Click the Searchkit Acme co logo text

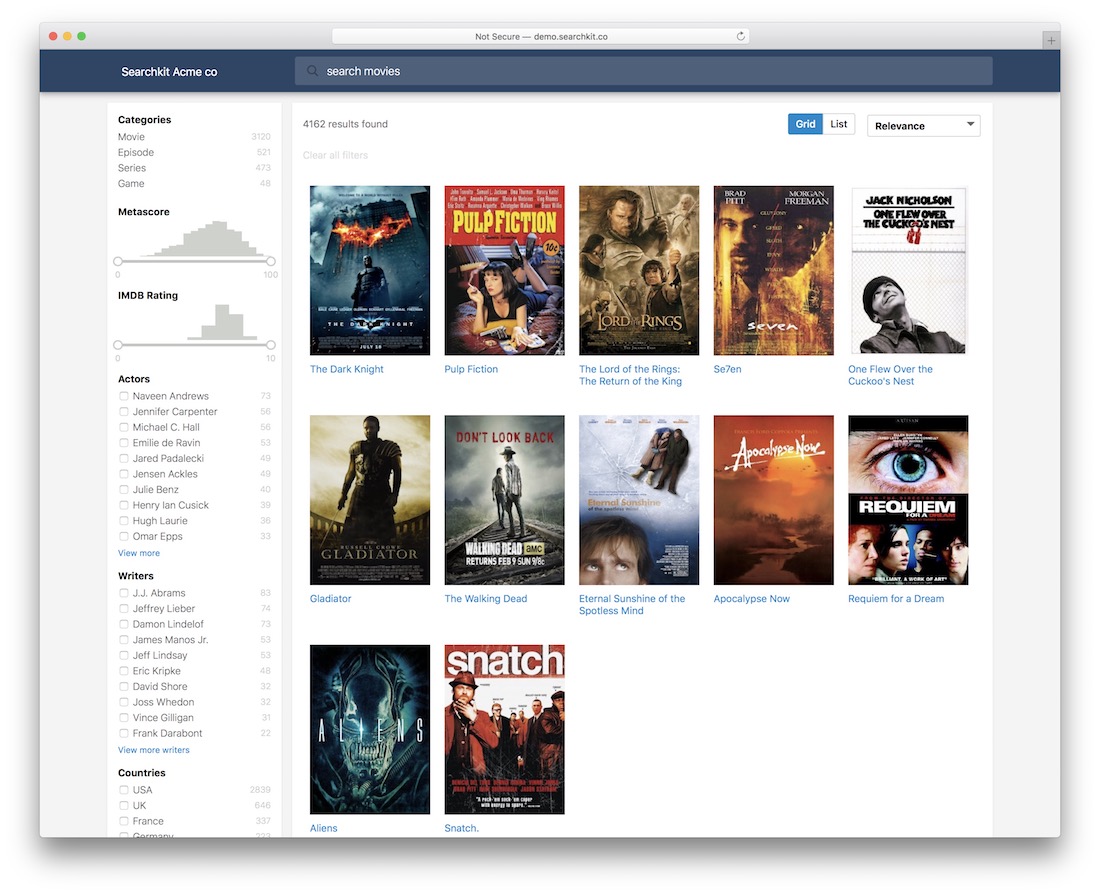point(169,72)
